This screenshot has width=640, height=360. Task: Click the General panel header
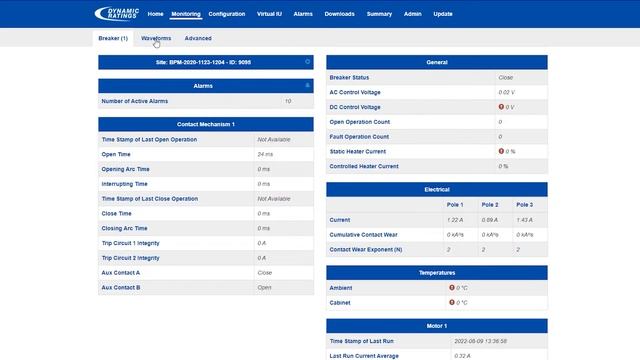437,62
